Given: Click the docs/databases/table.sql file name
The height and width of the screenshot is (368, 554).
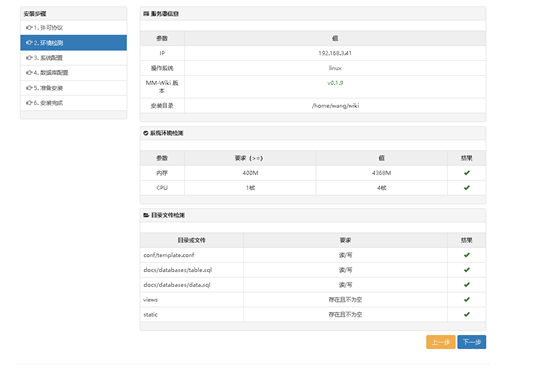Looking at the screenshot, I should (x=177, y=270).
